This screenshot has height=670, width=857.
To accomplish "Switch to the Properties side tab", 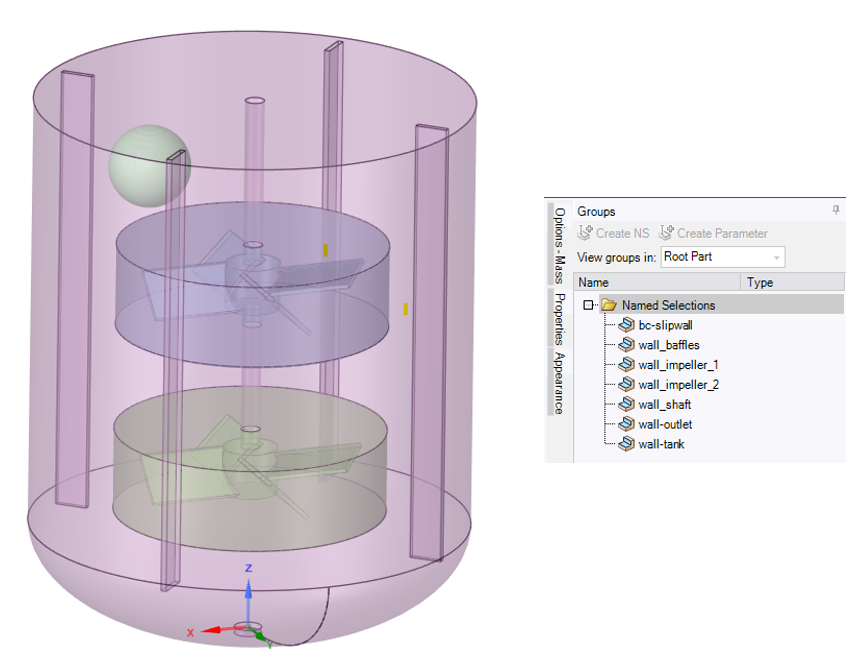I will pos(560,319).
